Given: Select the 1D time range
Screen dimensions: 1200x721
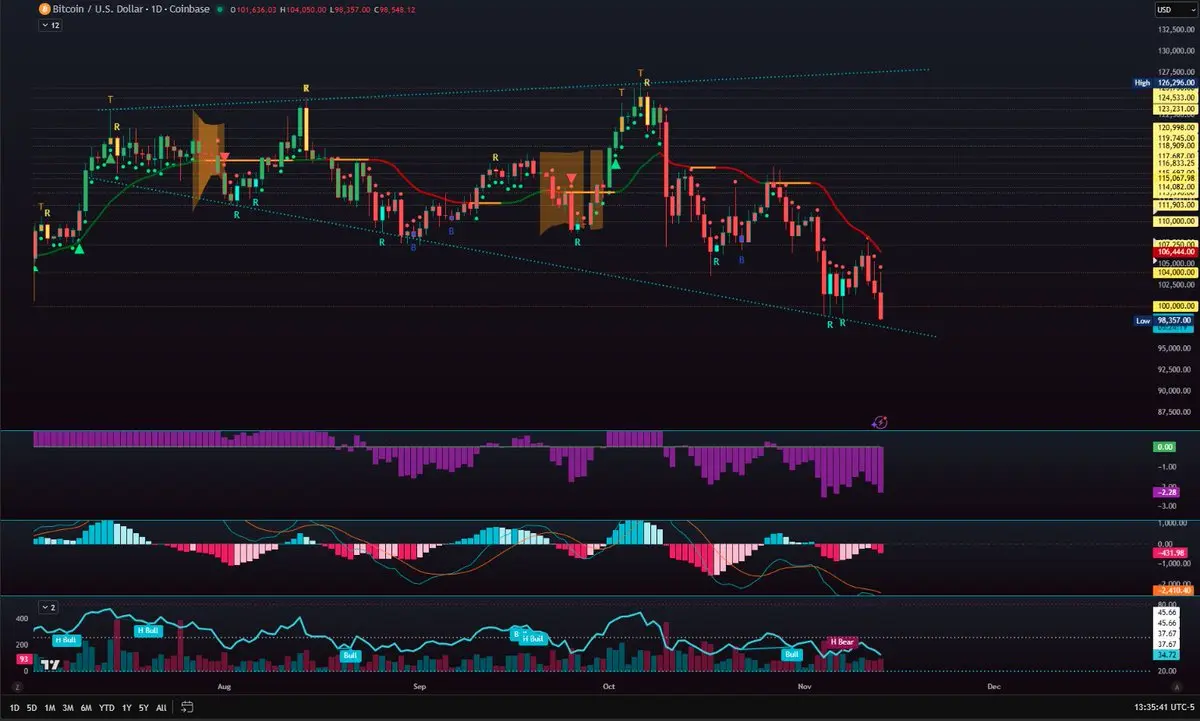Looking at the screenshot, I should pos(14,707).
